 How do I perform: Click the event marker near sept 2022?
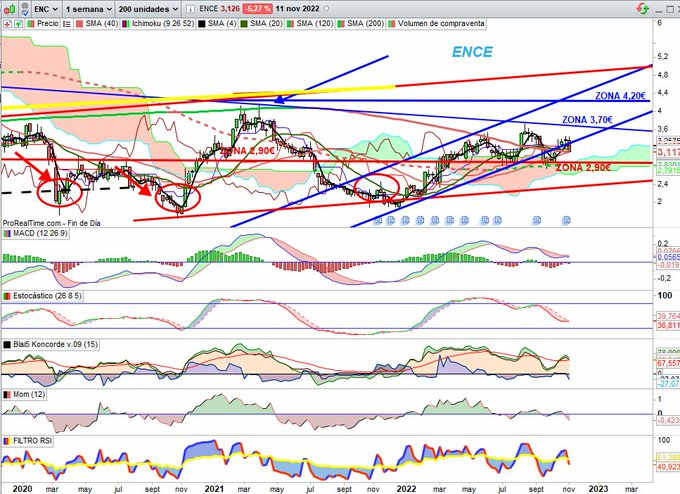(537, 220)
